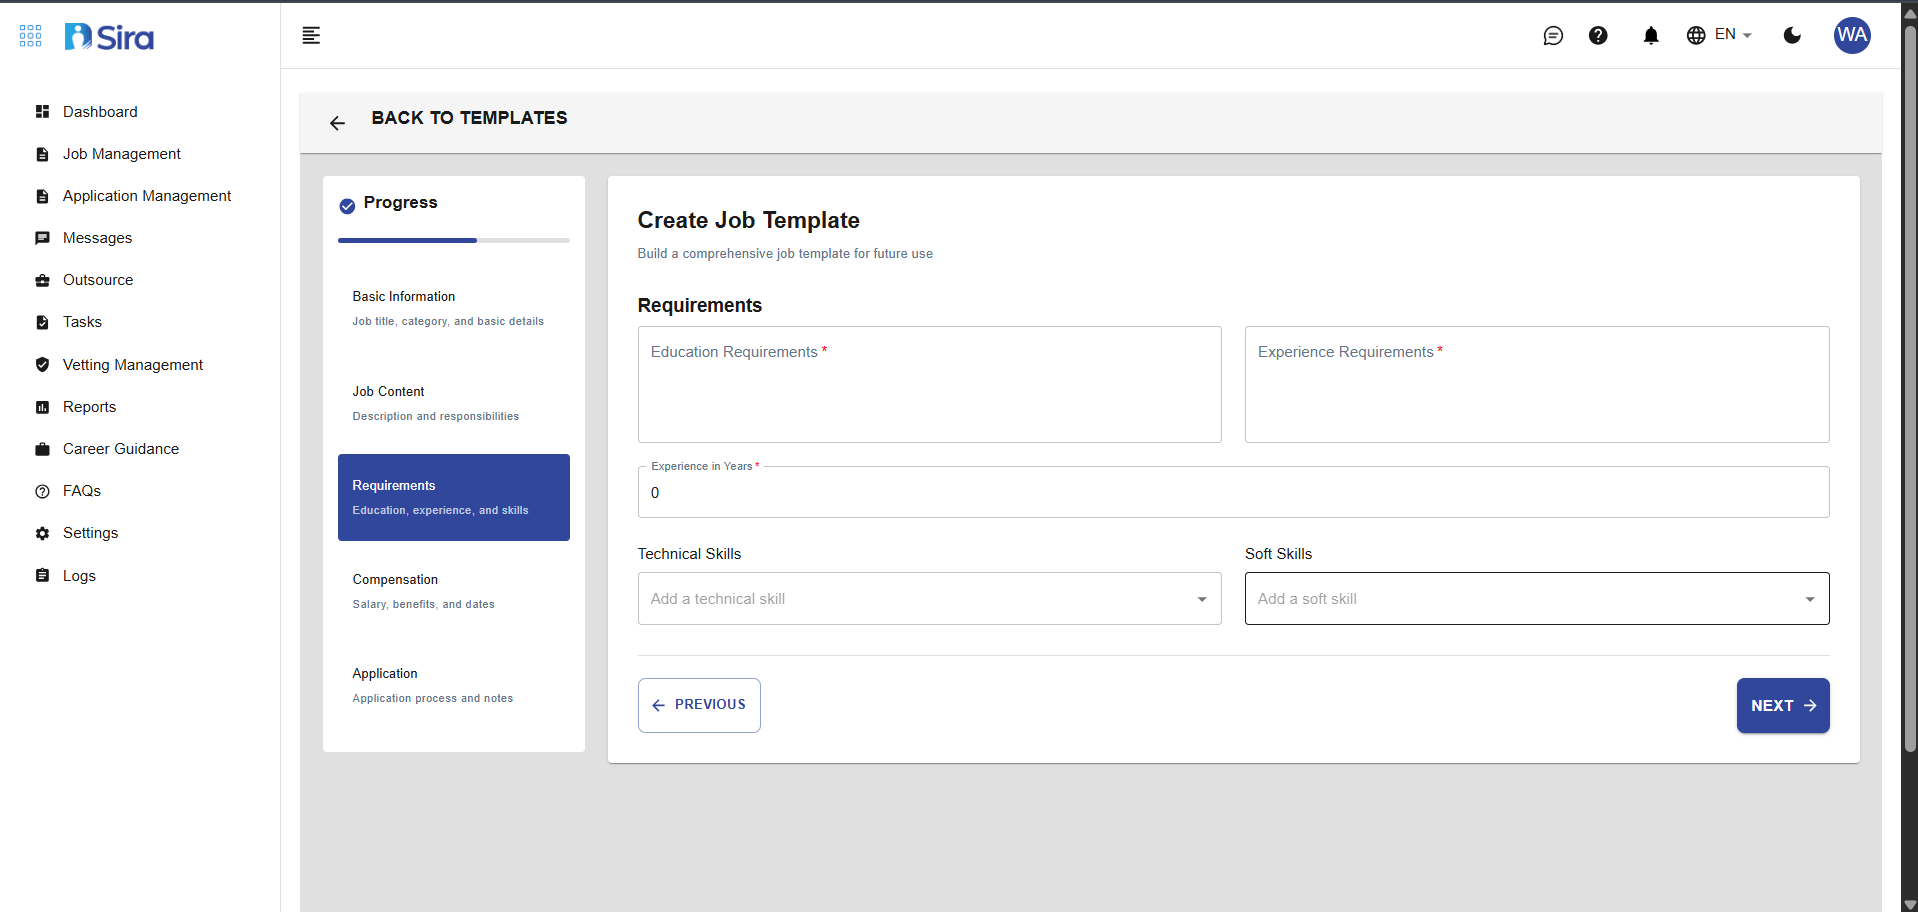
Task: Click the Sira logo
Action: pos(108,36)
